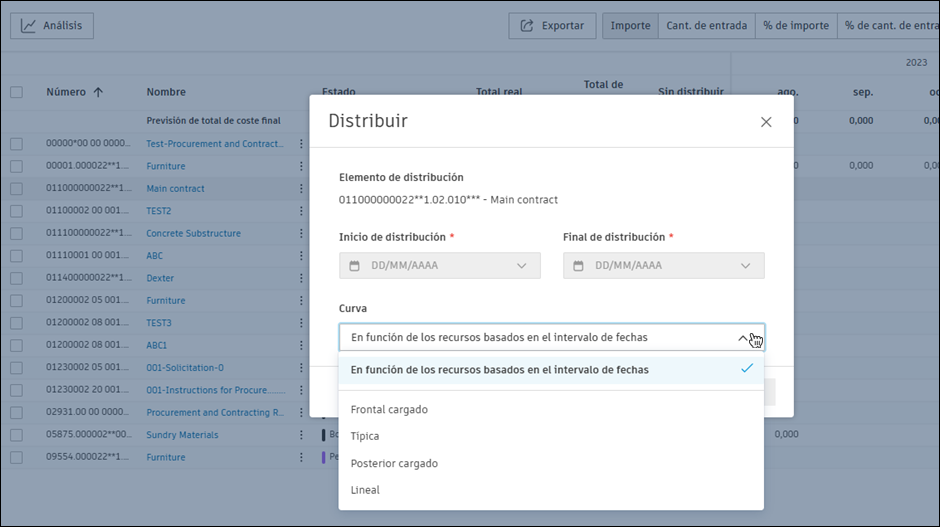Close the Distribuir dialog with the X icon
The height and width of the screenshot is (527, 940).
pos(766,122)
